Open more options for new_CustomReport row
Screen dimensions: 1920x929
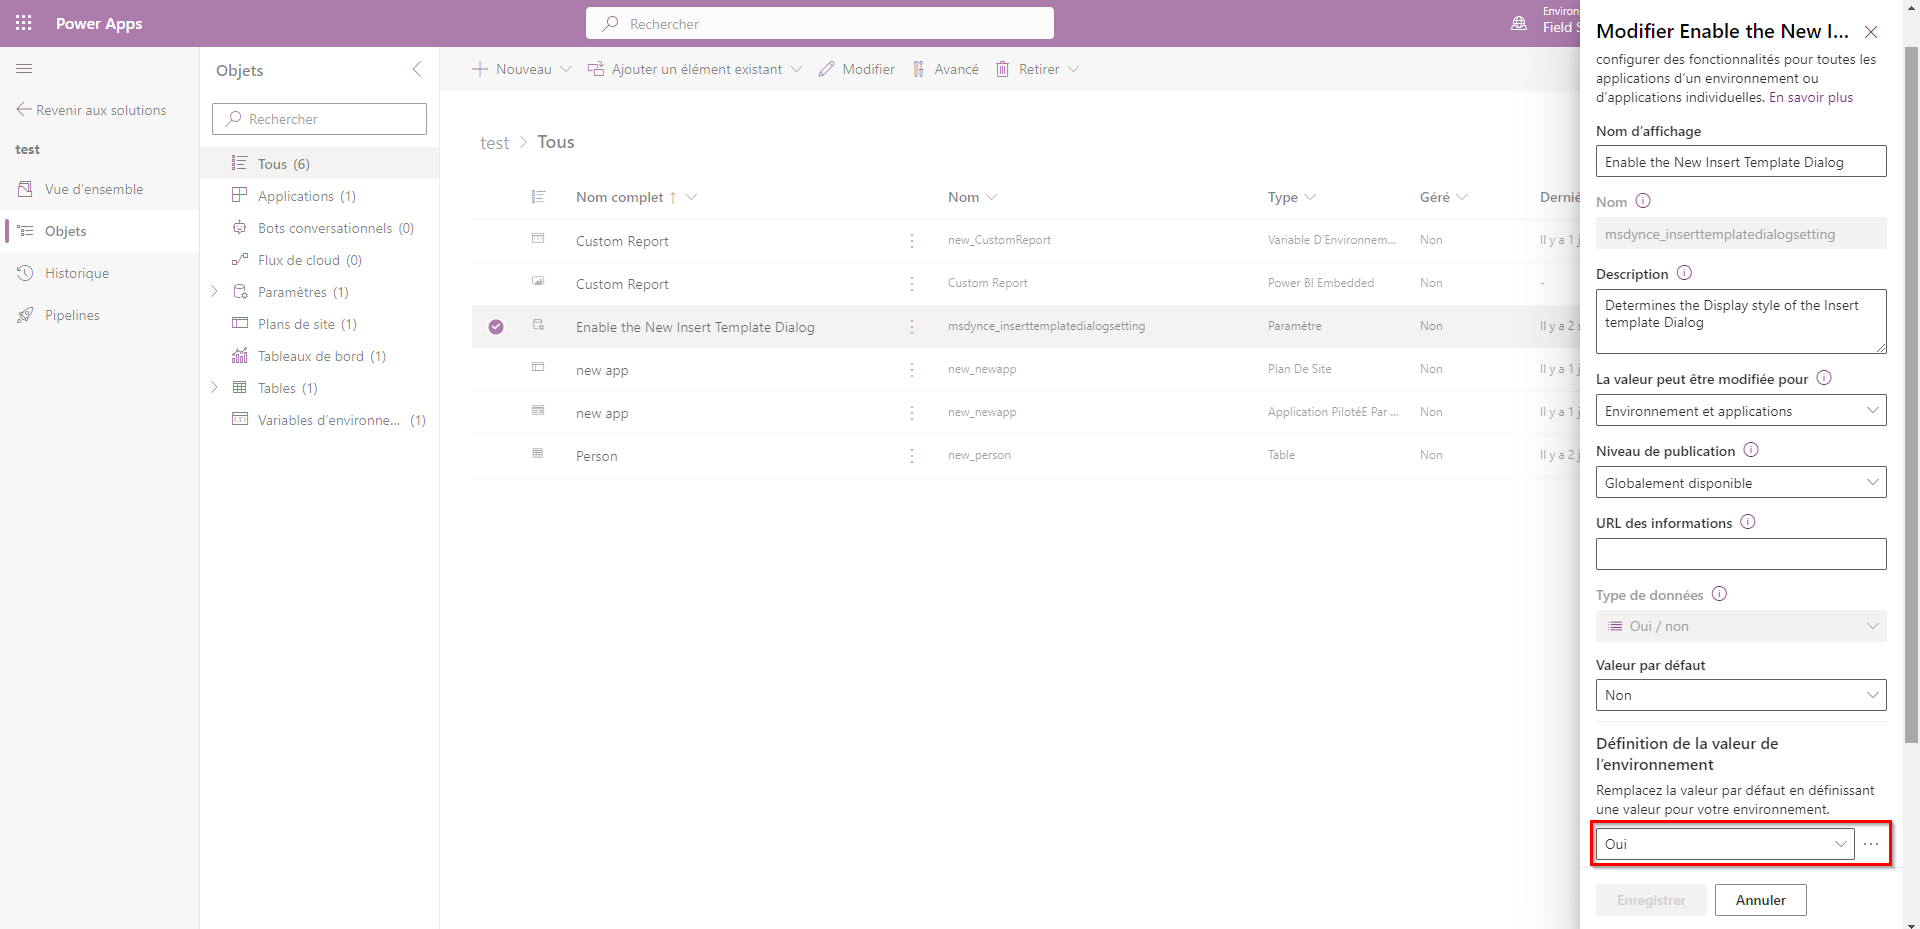coord(912,241)
